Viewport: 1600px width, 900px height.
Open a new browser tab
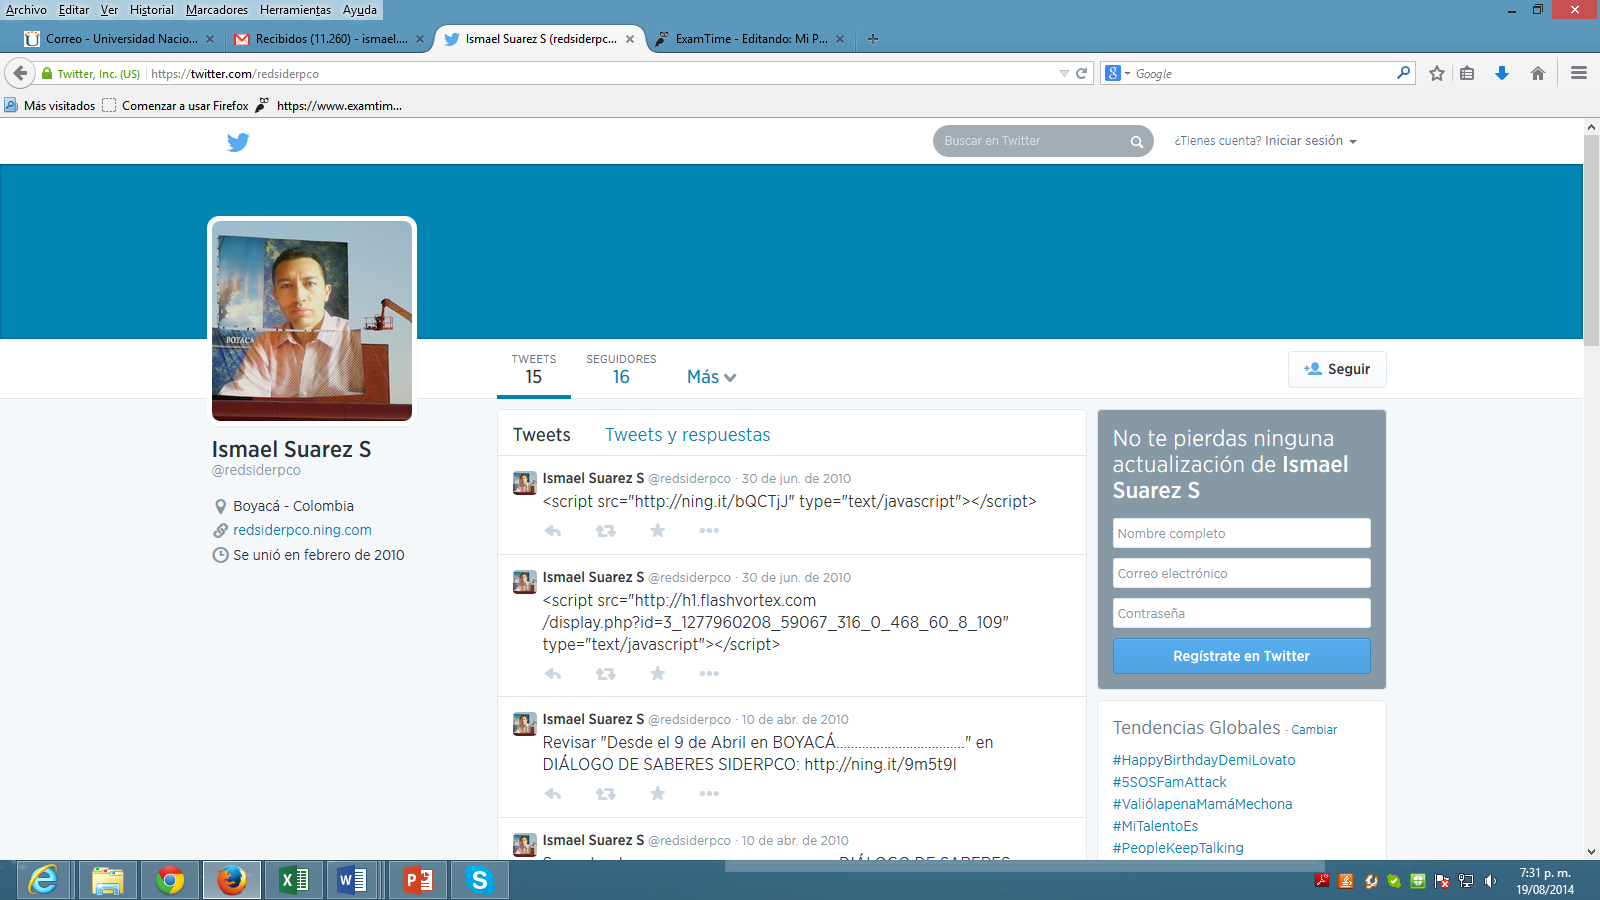(873, 39)
